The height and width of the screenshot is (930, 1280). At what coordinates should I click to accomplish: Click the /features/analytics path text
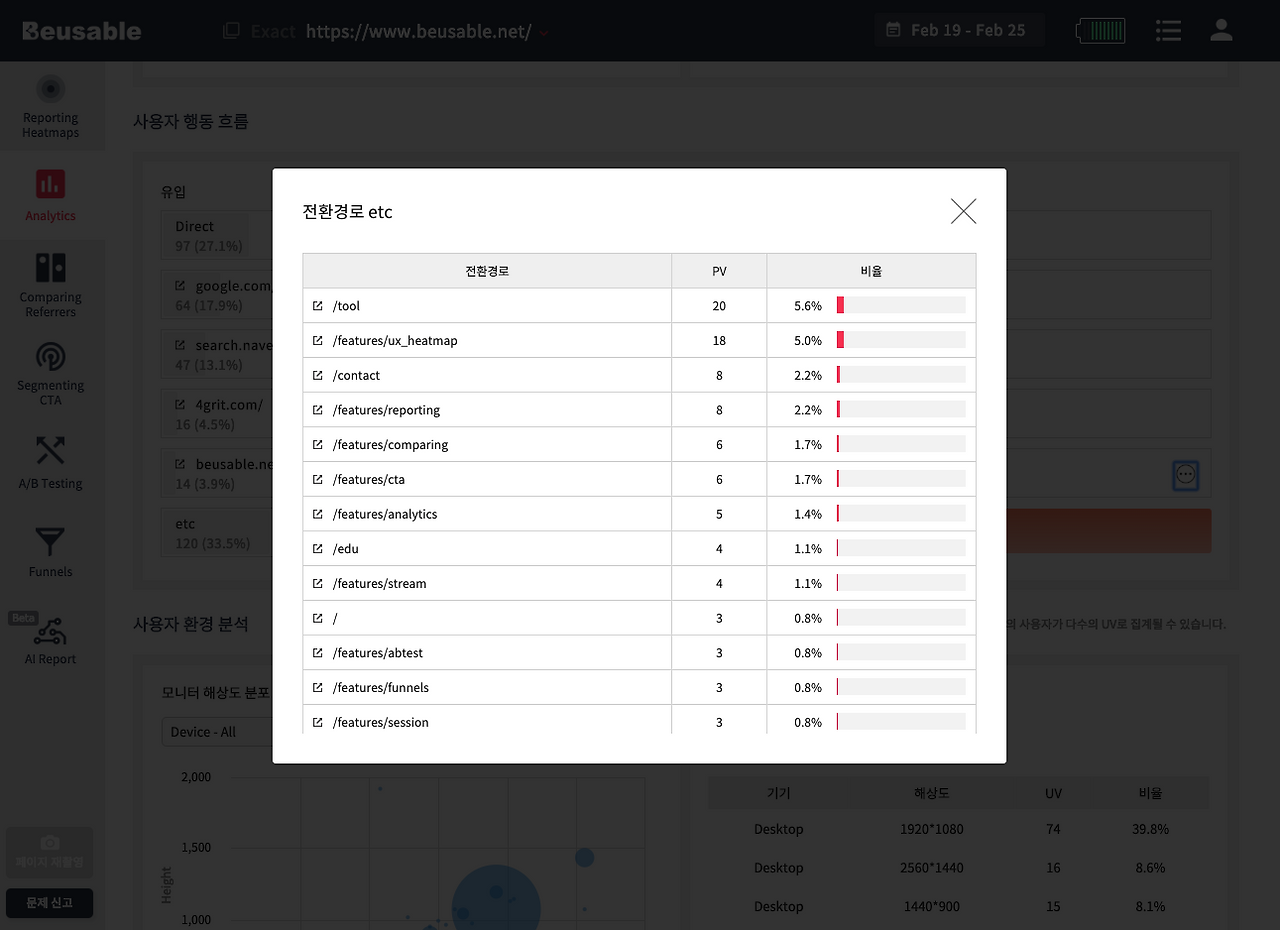click(385, 514)
